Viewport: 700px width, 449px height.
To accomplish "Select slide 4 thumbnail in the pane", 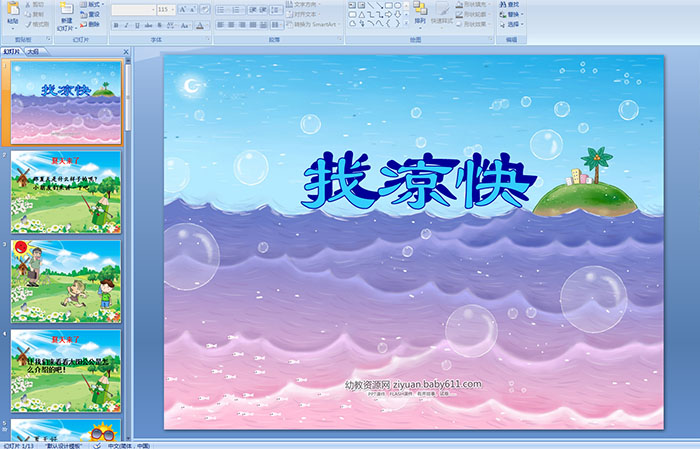I will click(x=66, y=371).
